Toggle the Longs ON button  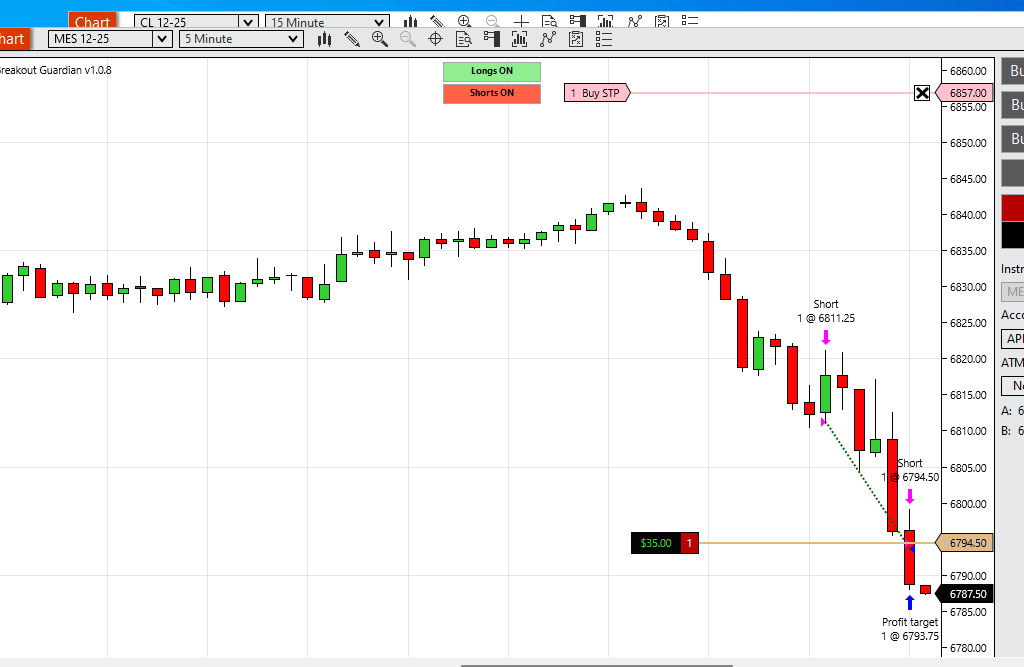click(492, 71)
